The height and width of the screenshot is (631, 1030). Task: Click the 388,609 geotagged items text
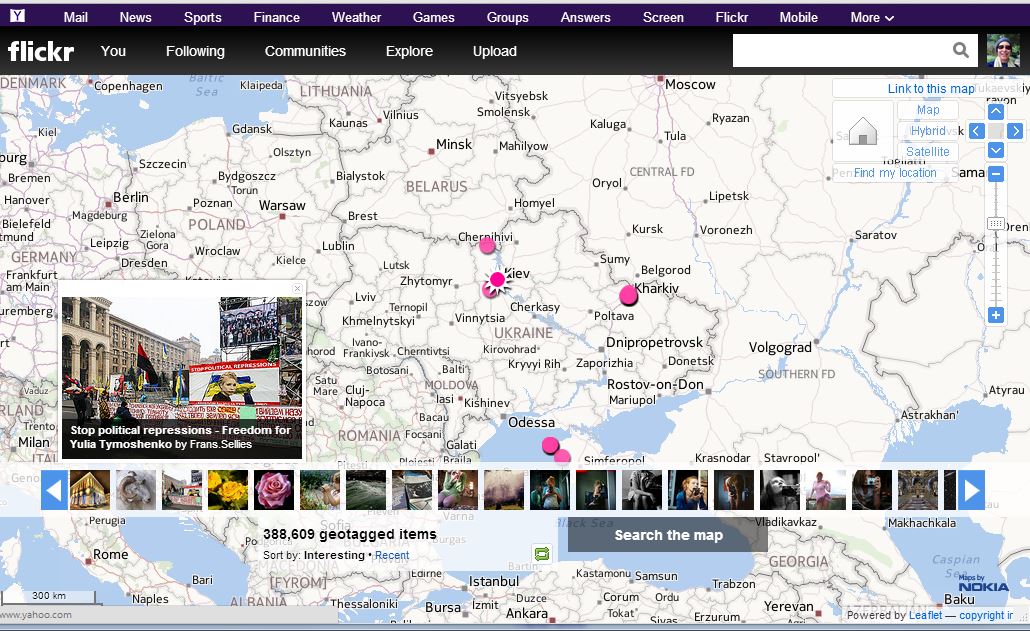pos(349,534)
